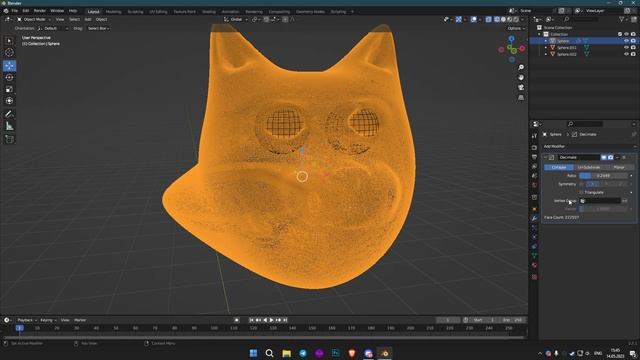
Task: Toggle Collection viewport visibility eye
Action: pos(626,34)
